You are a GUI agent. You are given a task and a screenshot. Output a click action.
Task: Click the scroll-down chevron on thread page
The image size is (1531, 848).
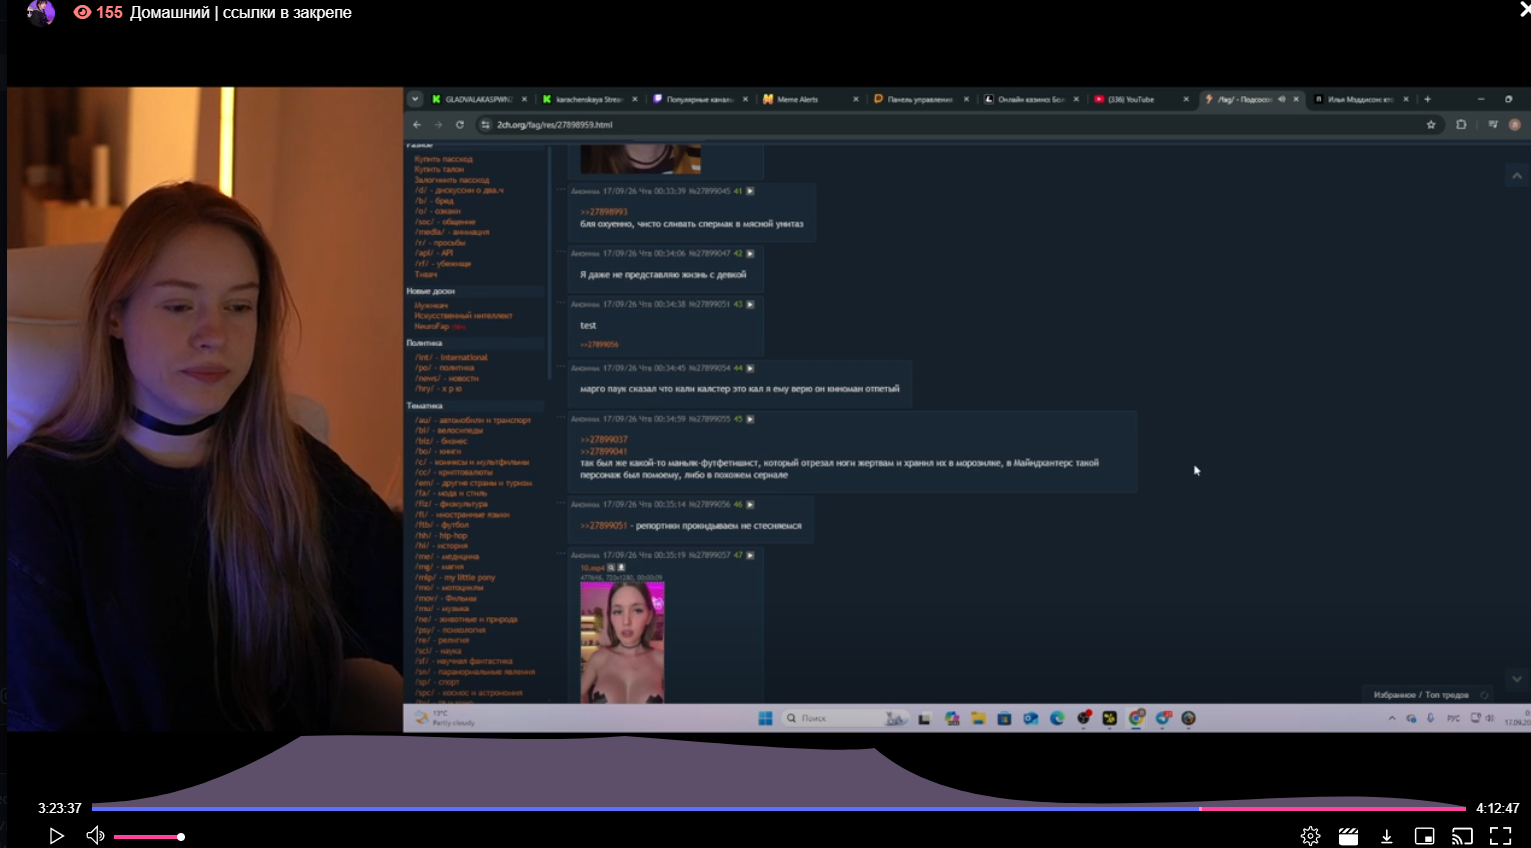pos(1516,679)
